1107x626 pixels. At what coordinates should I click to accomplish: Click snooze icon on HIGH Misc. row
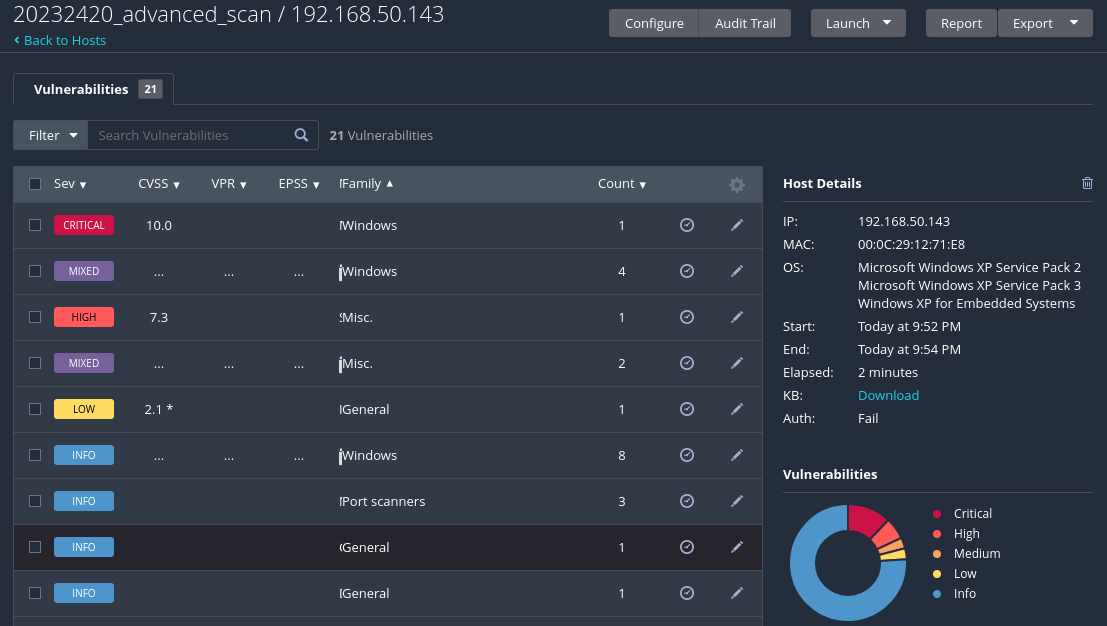687,317
